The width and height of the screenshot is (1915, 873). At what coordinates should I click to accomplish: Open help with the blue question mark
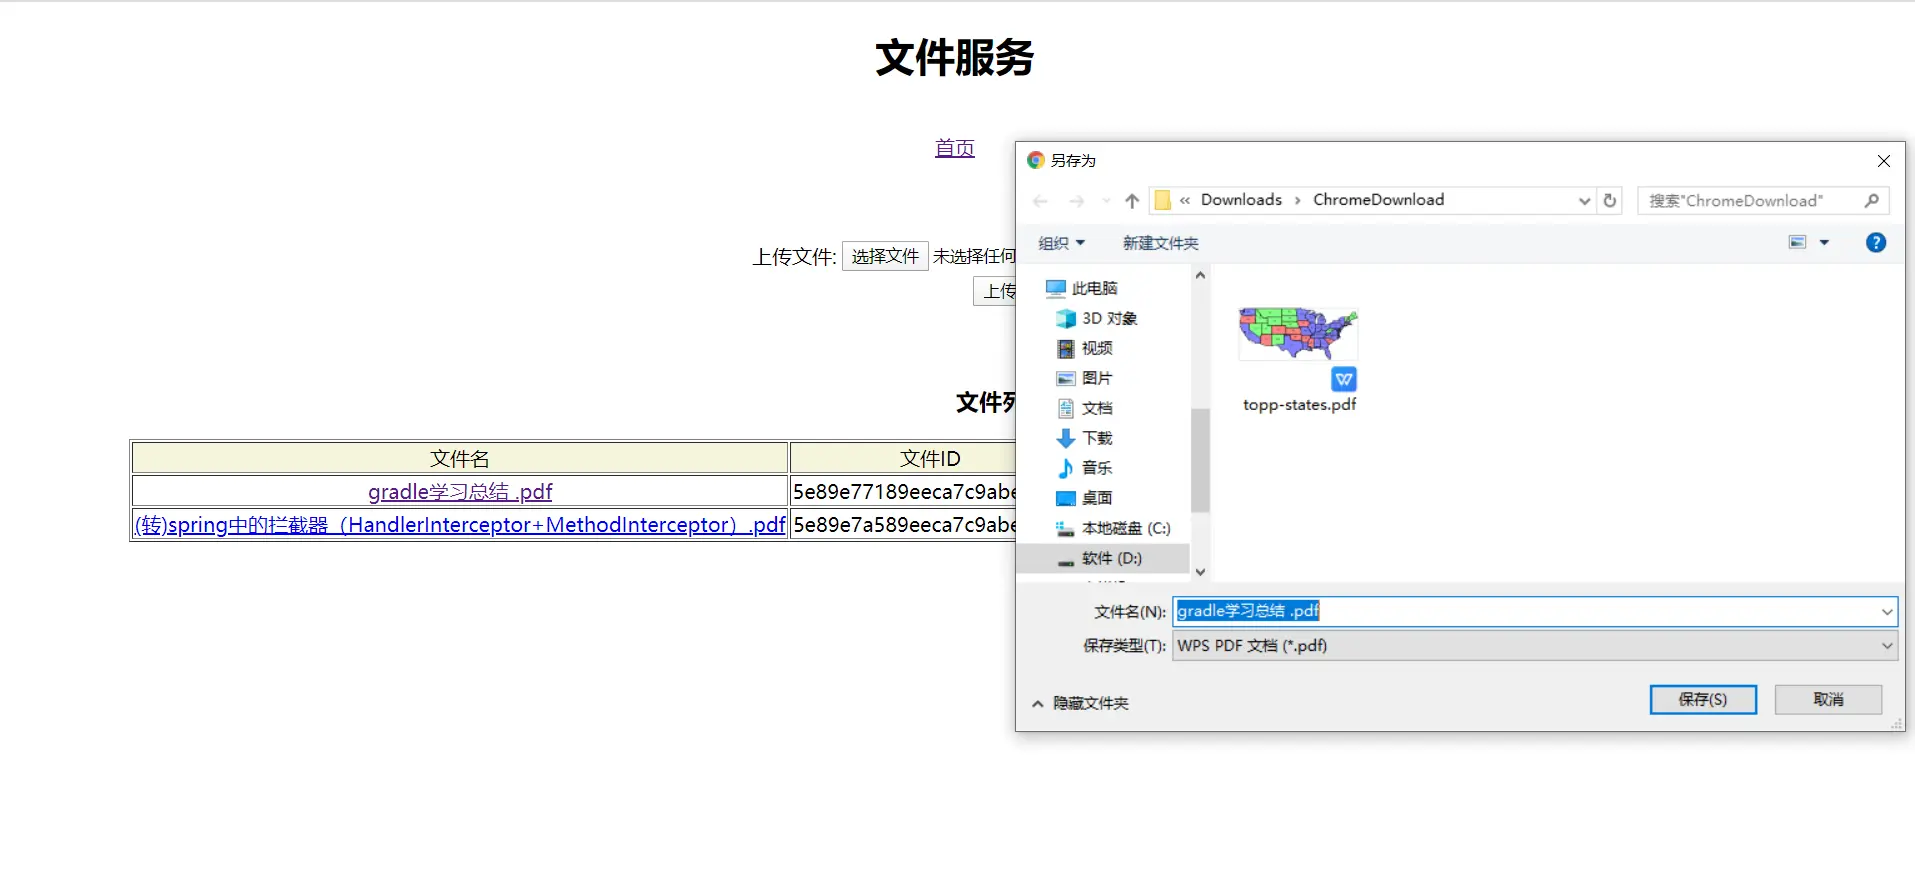point(1876,242)
